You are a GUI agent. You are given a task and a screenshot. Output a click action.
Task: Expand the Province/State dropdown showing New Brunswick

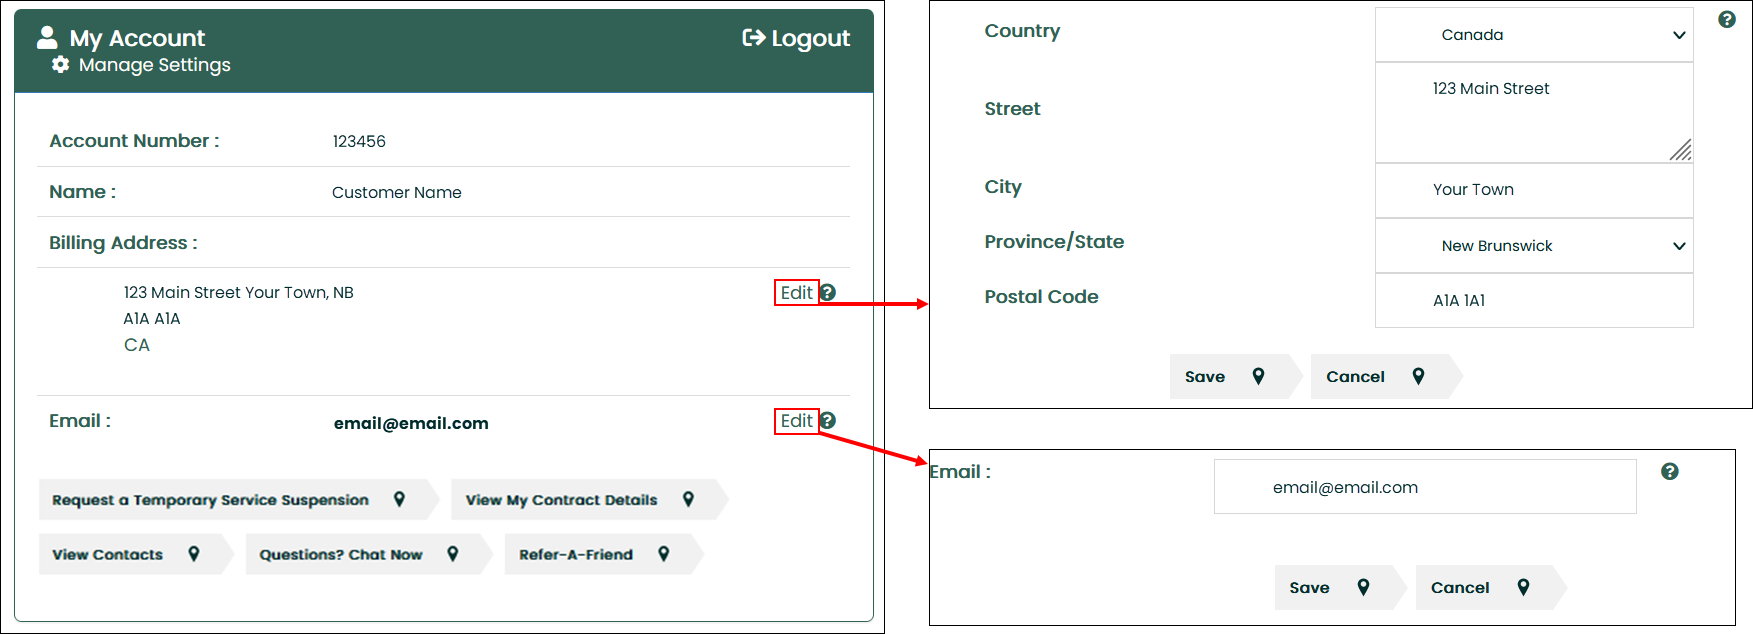1533,246
